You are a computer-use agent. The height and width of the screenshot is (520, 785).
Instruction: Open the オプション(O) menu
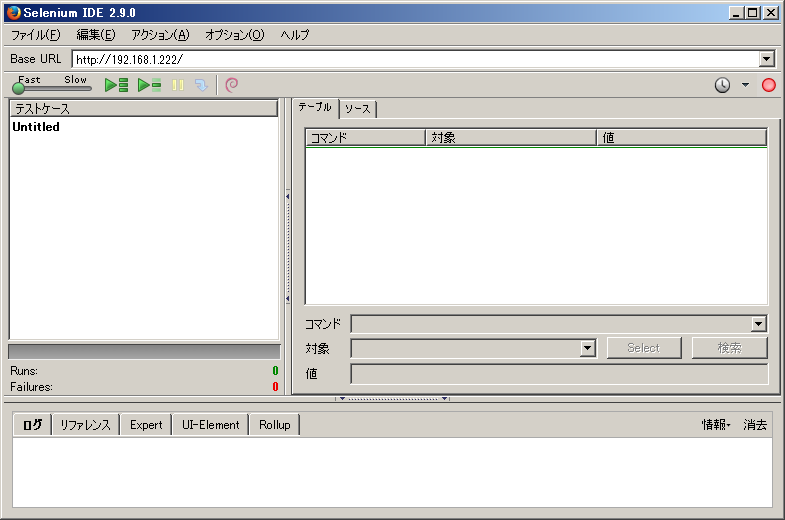234,35
